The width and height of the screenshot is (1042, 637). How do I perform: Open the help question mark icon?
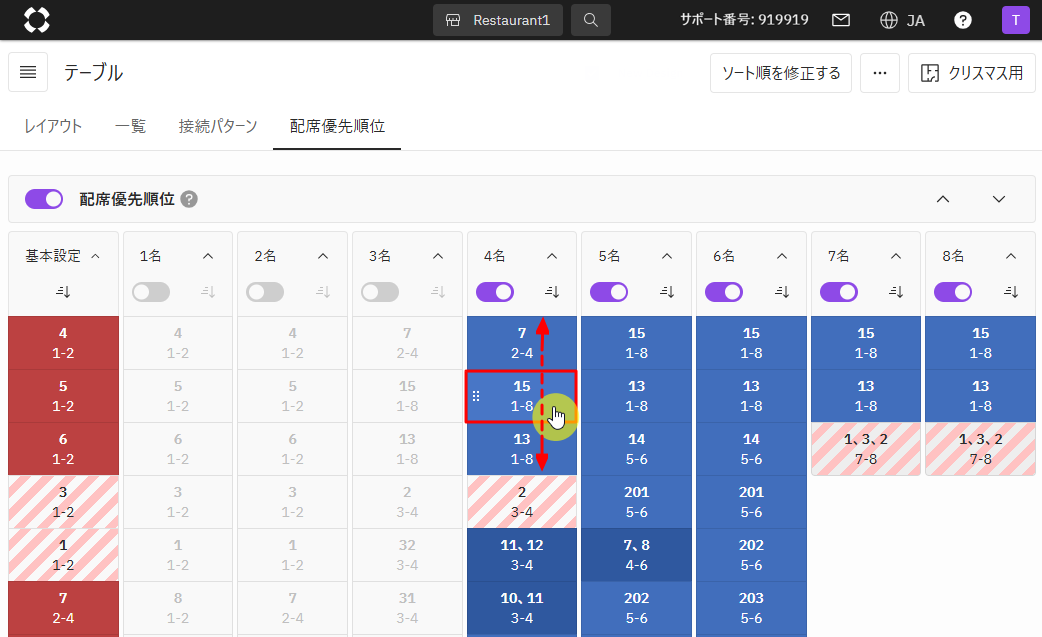[x=962, y=20]
